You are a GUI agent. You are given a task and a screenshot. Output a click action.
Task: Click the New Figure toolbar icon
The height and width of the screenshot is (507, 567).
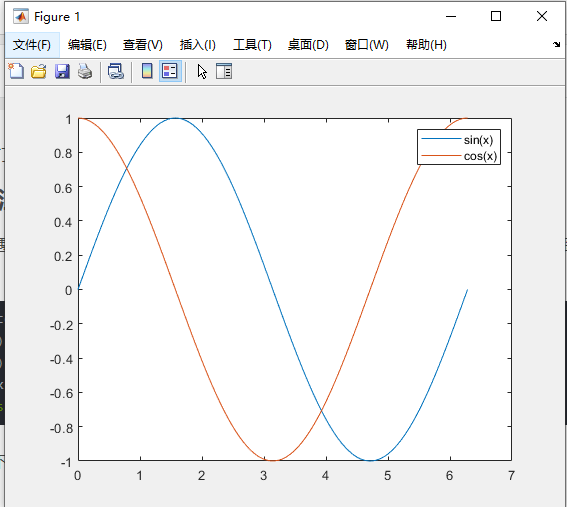[x=16, y=71]
